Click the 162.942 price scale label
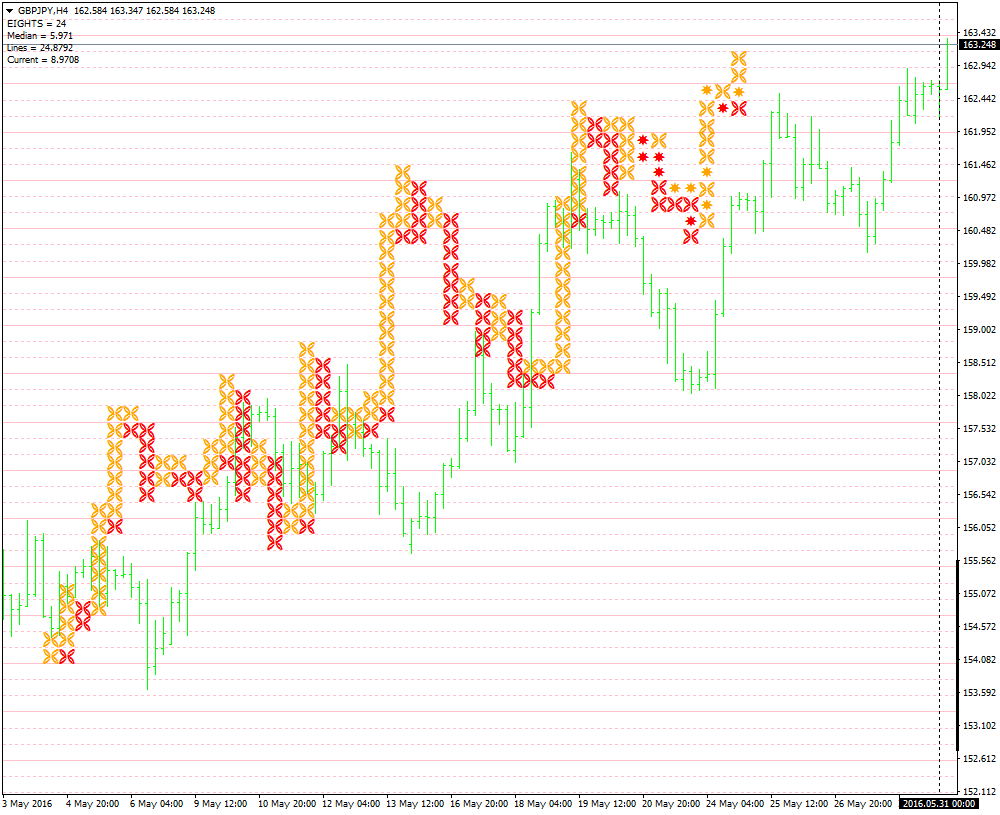The width and height of the screenshot is (1000, 815). pyautogui.click(x=979, y=66)
